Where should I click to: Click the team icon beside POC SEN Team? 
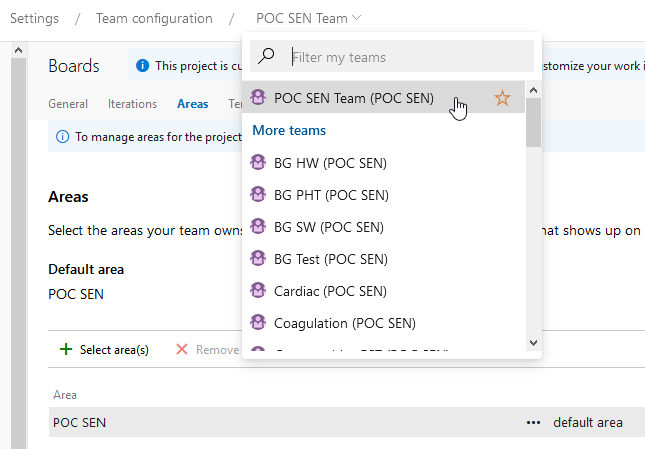(x=258, y=97)
